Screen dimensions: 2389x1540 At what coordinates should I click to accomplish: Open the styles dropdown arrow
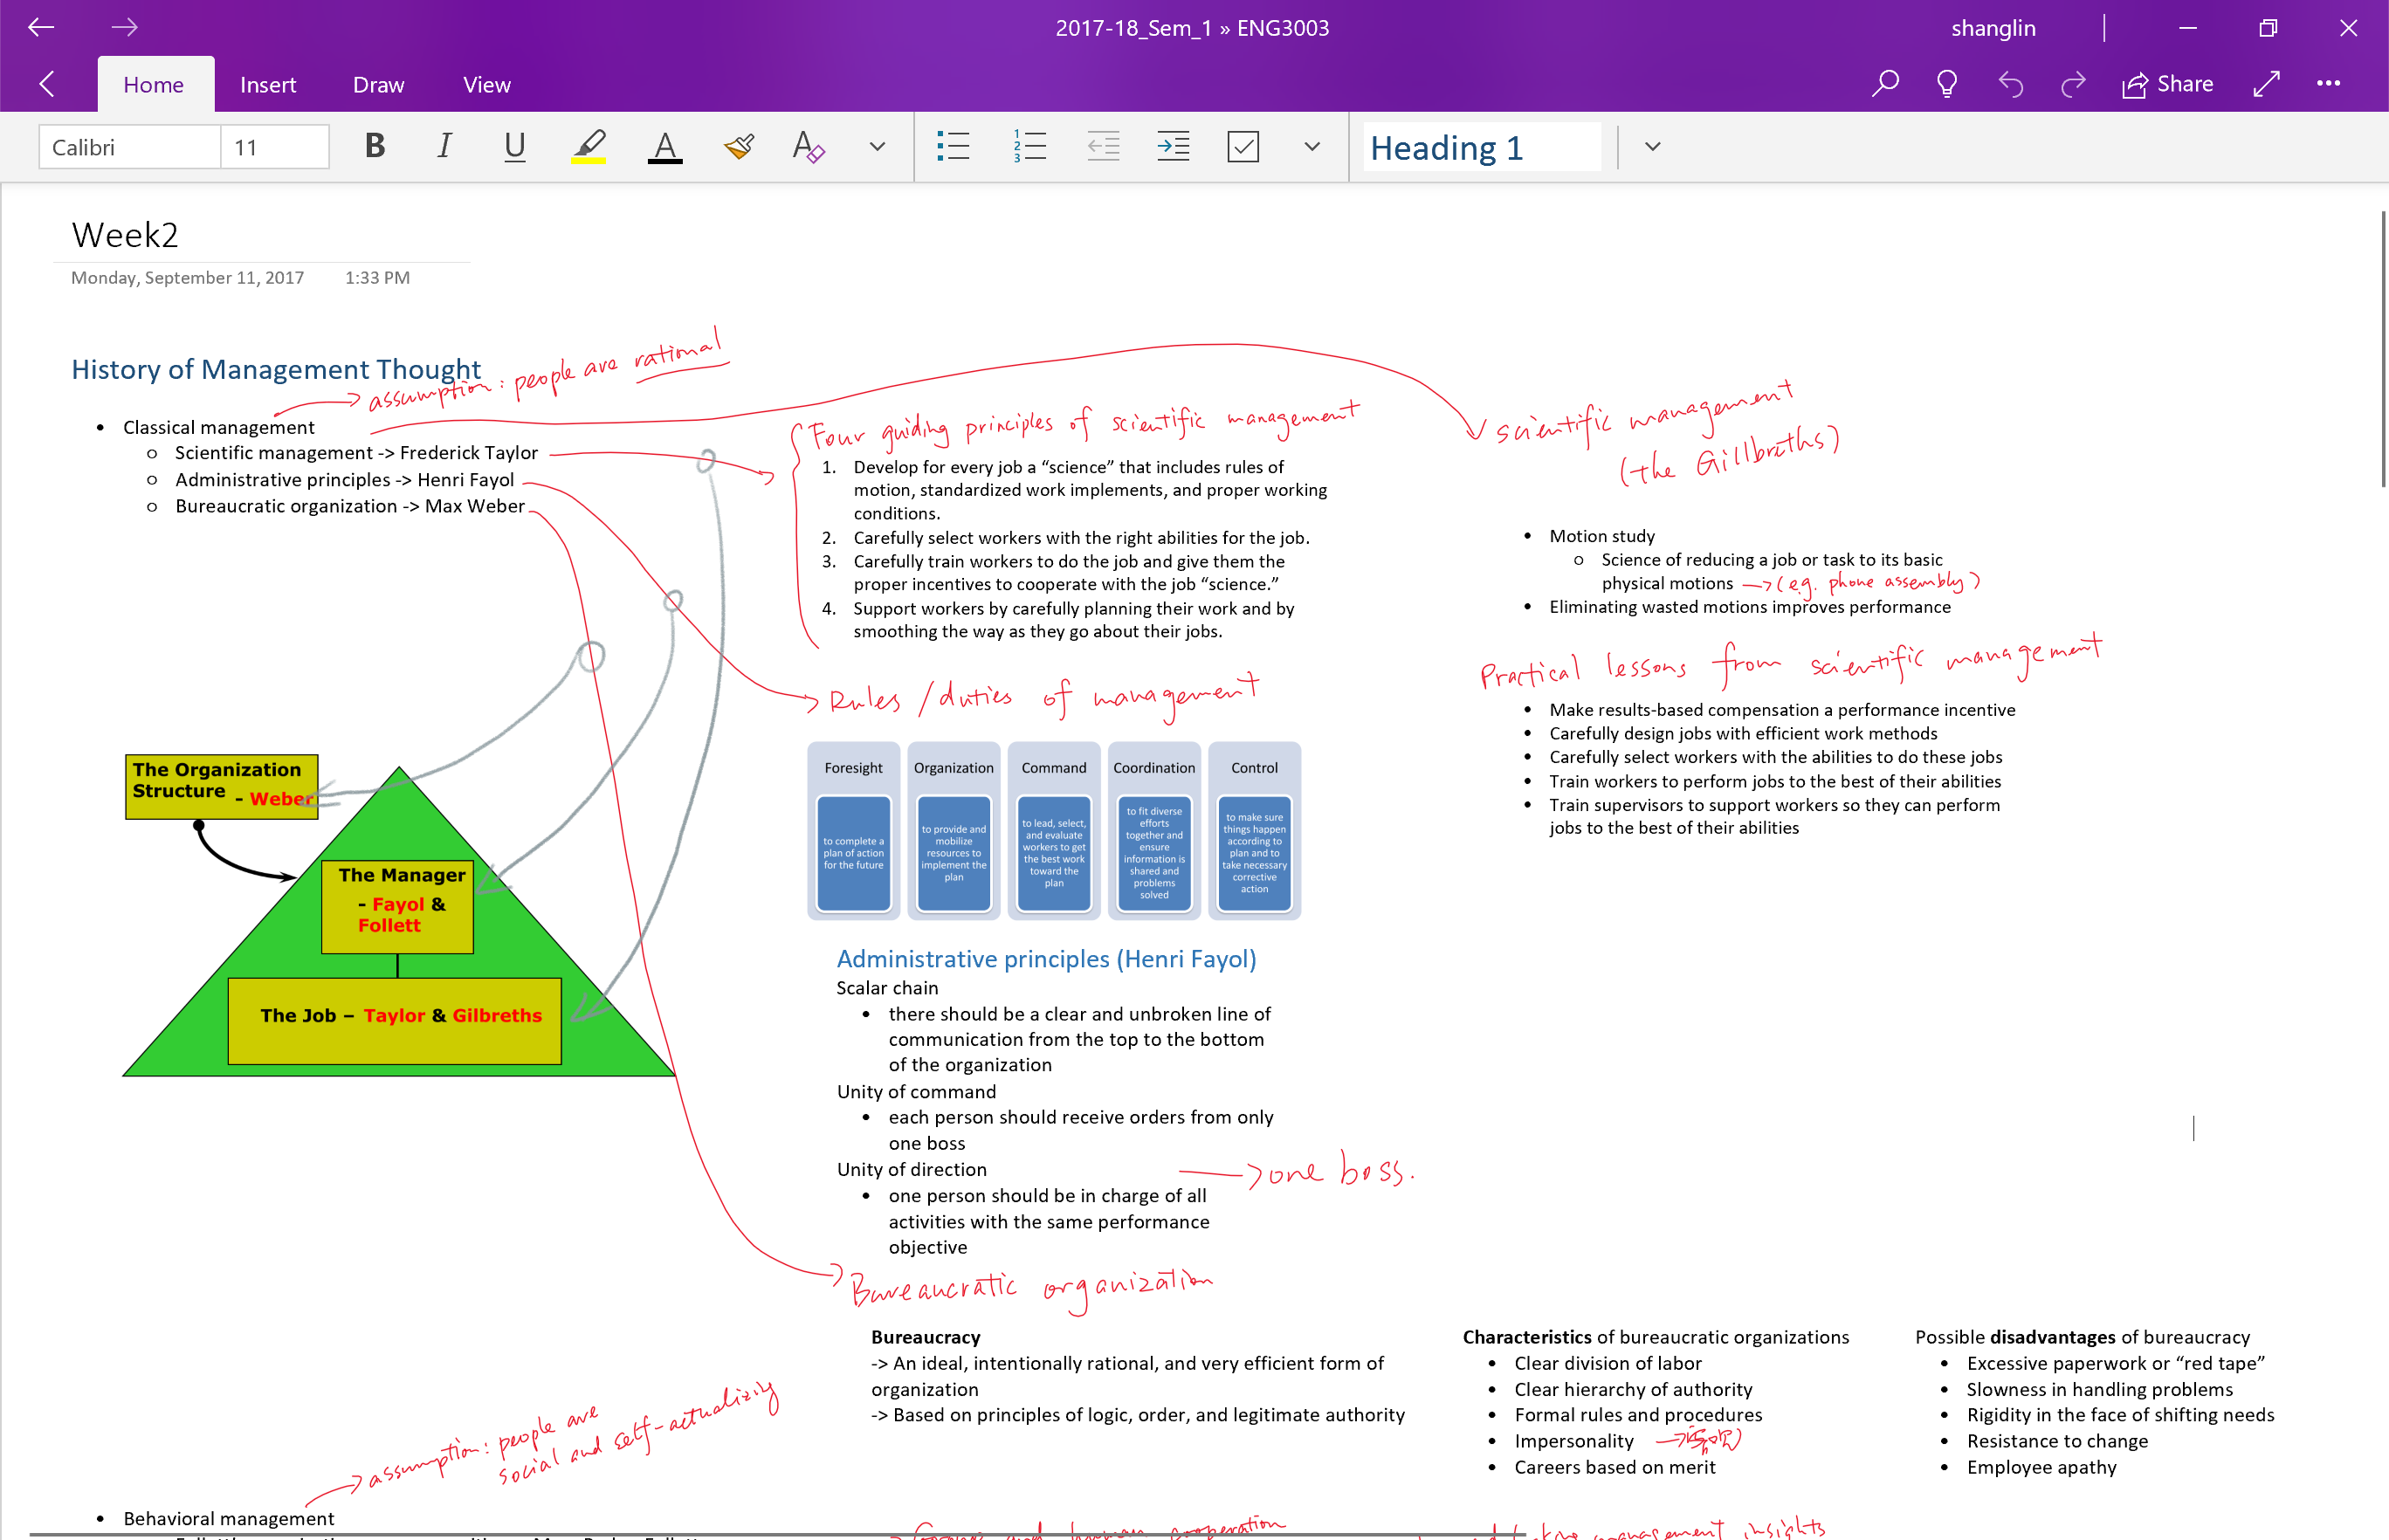point(1652,147)
